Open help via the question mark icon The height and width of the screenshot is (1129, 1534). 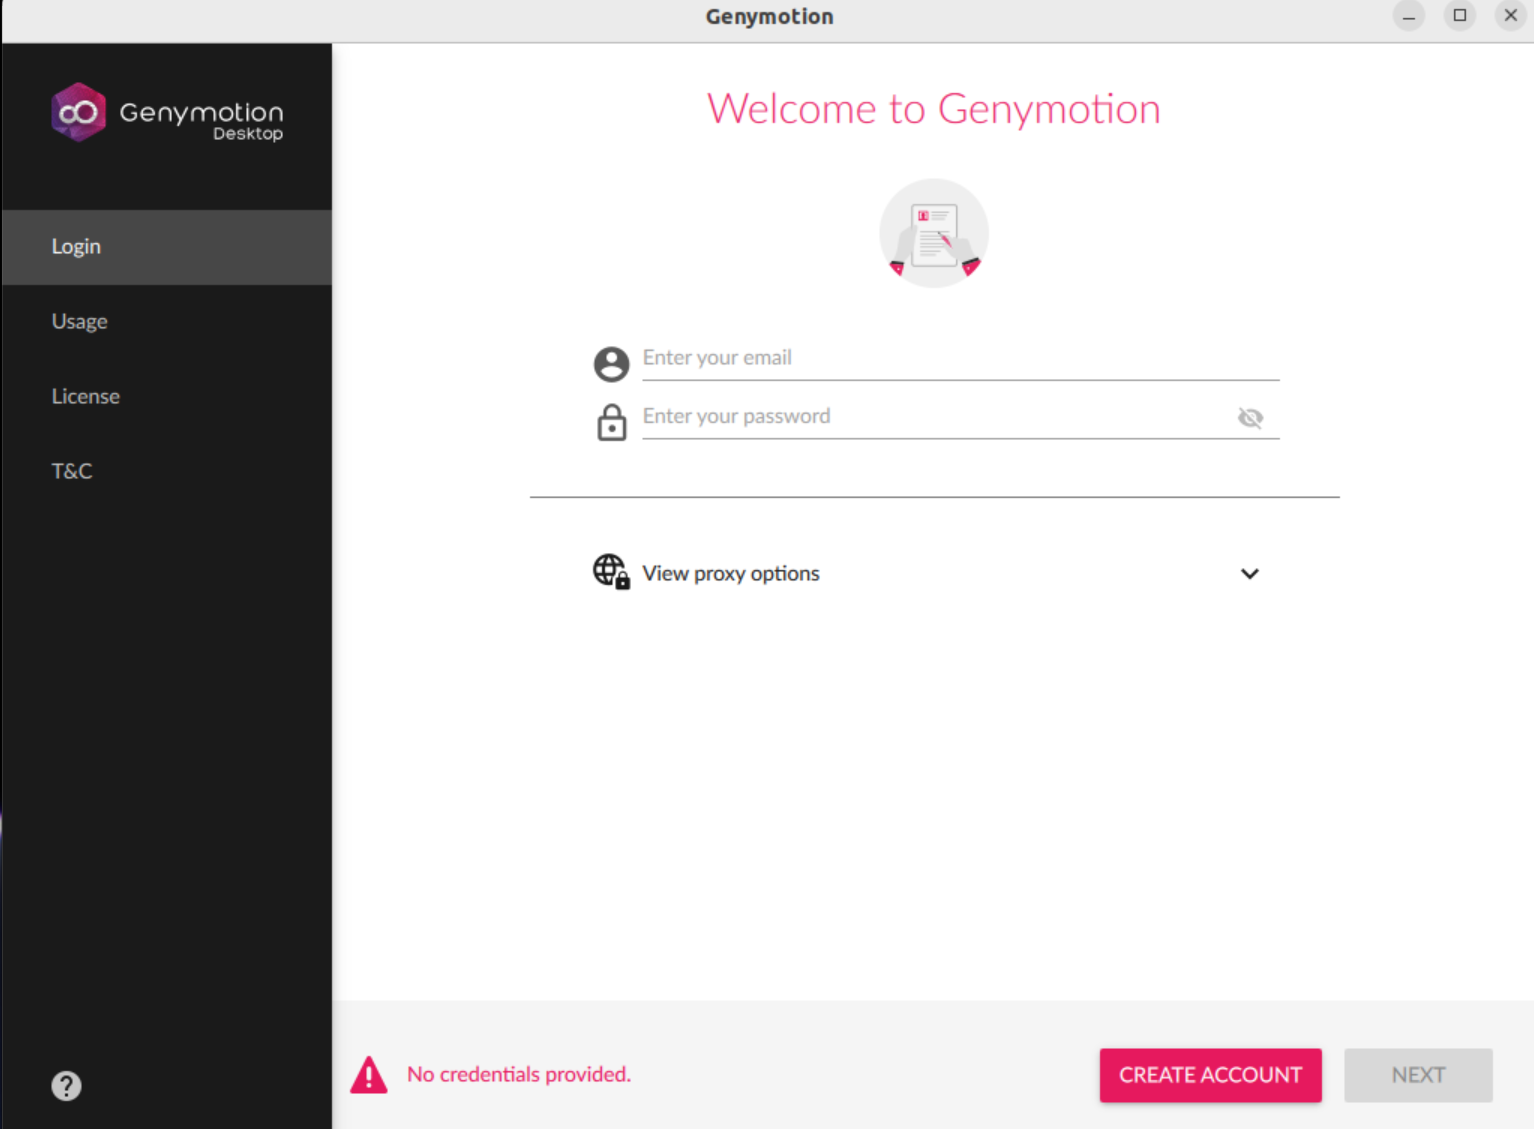[x=66, y=1086]
